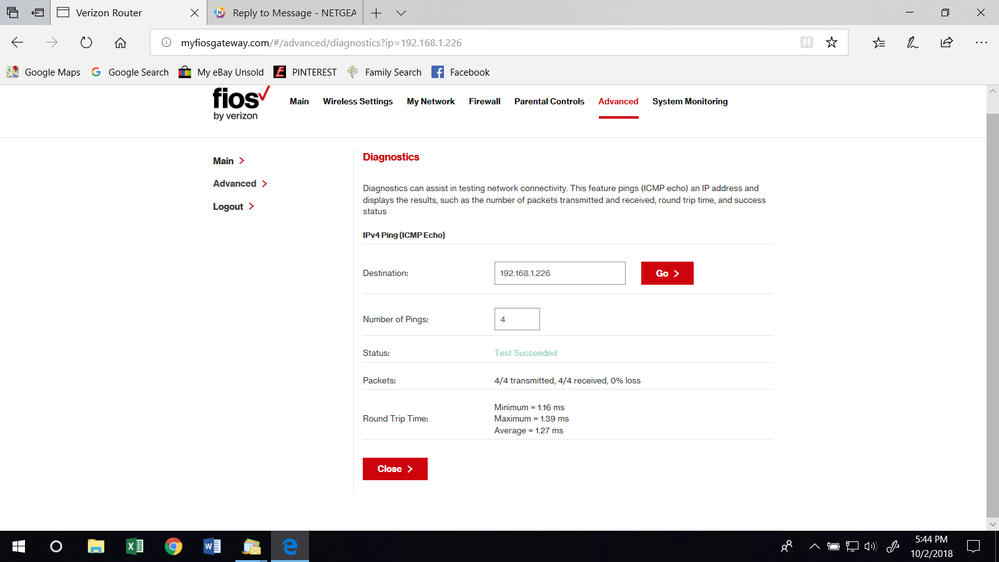This screenshot has width=999, height=562.
Task: Click the site information icon in address bar
Action: coord(166,43)
